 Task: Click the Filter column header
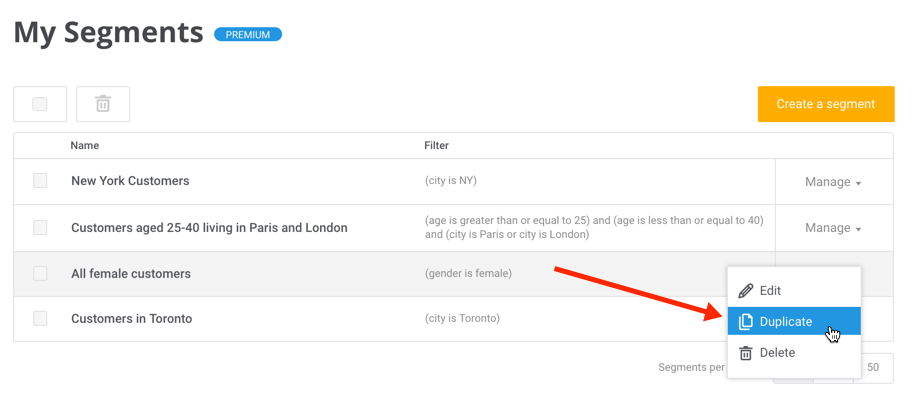pyautogui.click(x=437, y=146)
